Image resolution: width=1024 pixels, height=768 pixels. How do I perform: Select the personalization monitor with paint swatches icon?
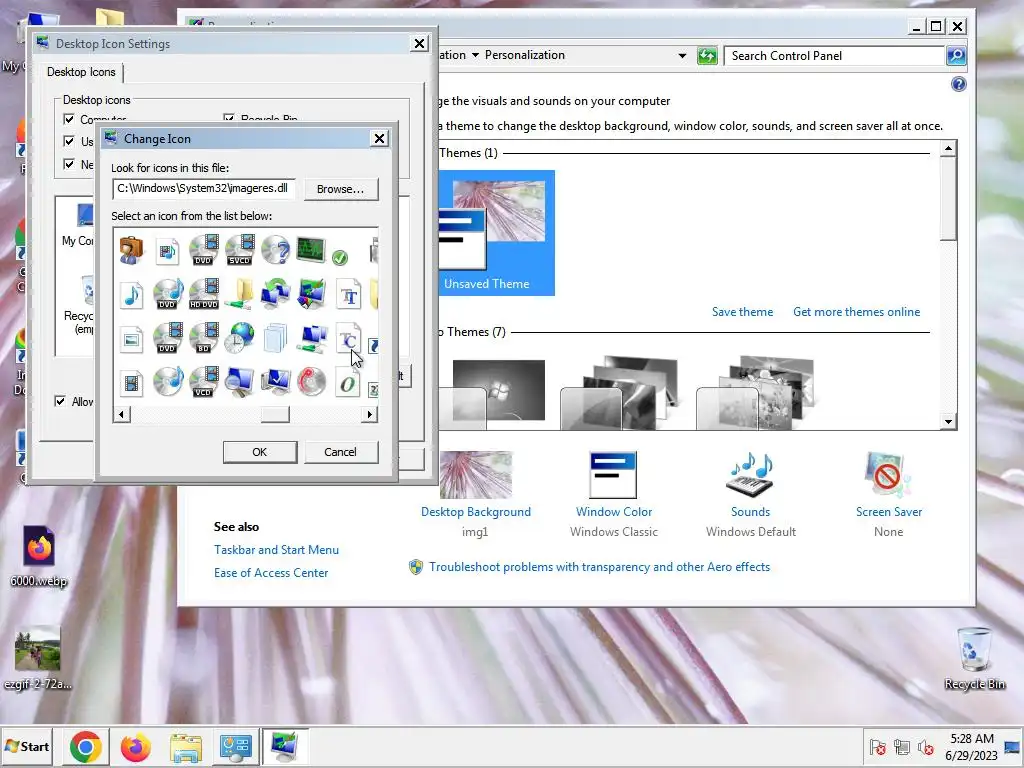[311, 295]
